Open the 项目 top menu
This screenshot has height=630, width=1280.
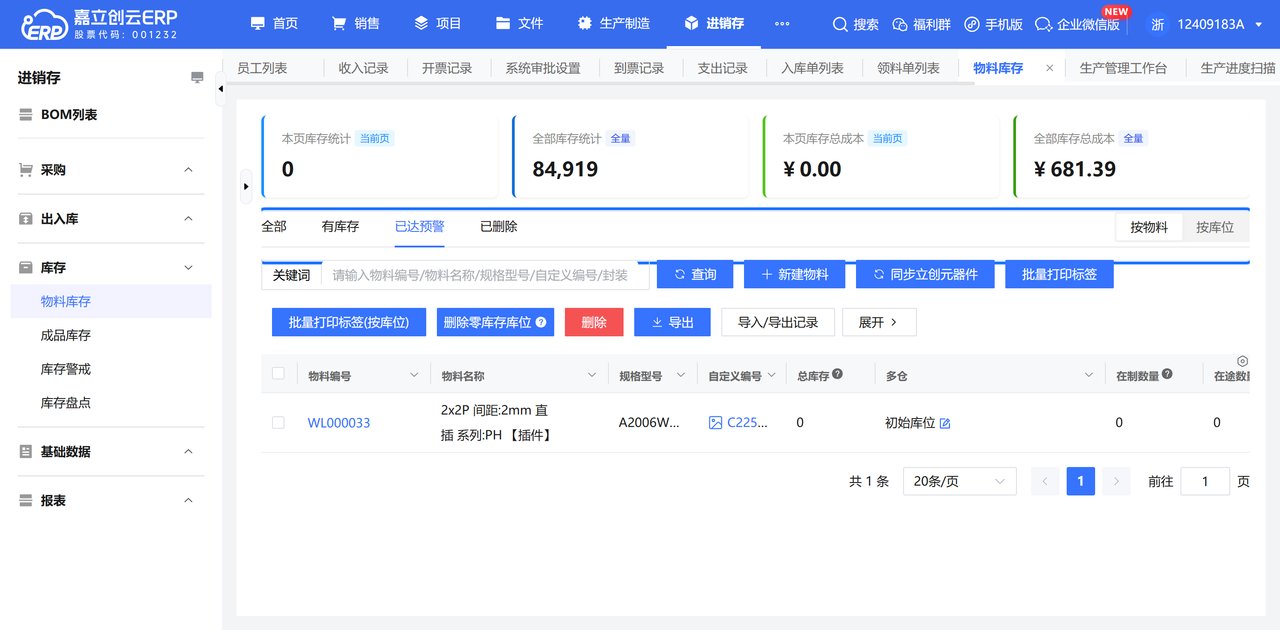[x=438, y=24]
